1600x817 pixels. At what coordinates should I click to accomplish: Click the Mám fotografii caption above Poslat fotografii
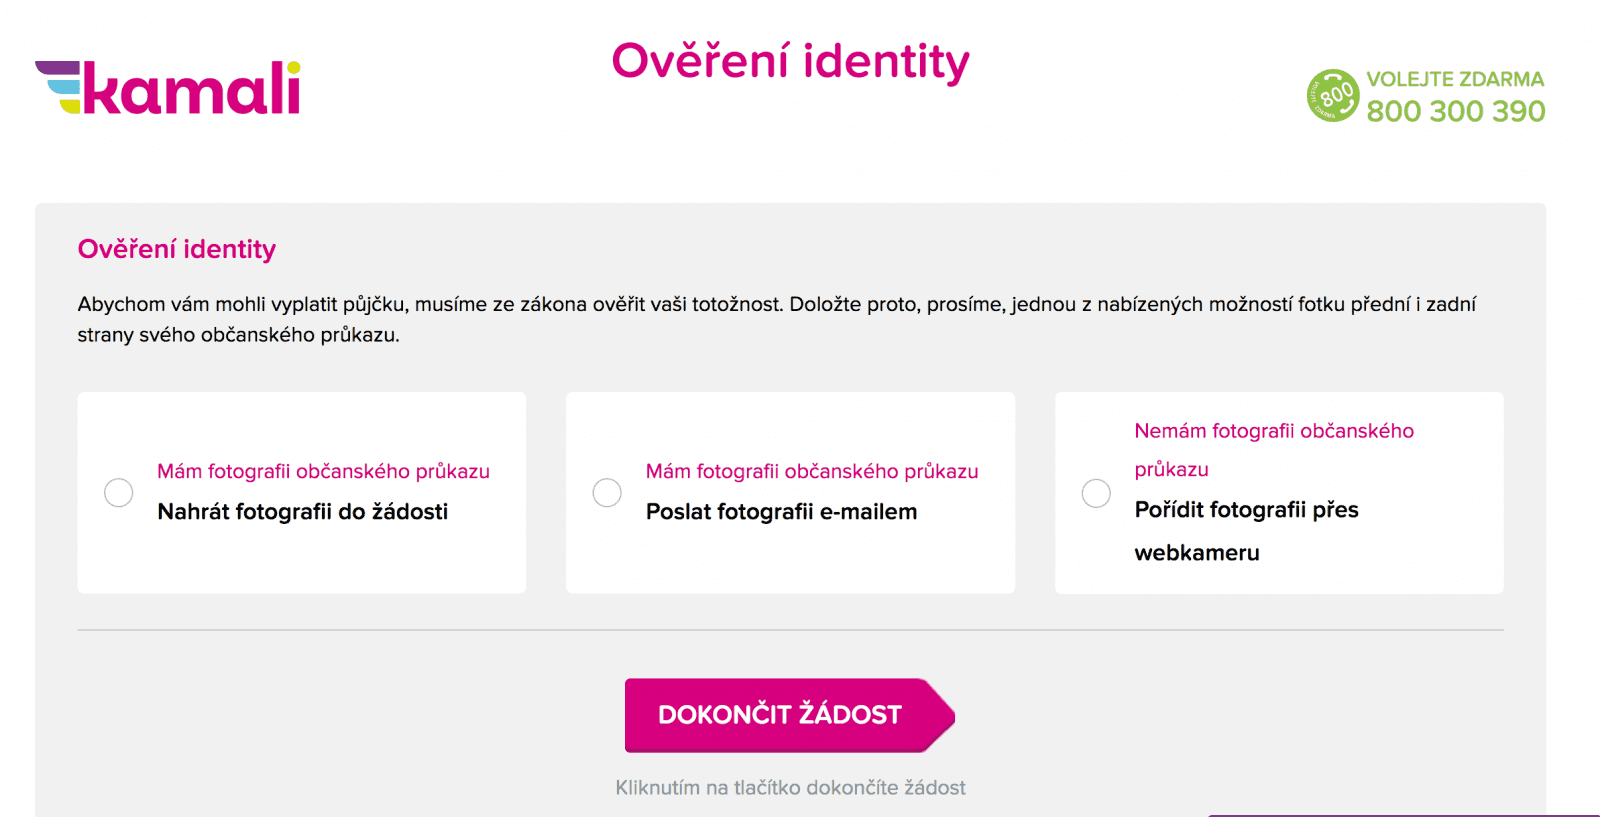pos(812,471)
